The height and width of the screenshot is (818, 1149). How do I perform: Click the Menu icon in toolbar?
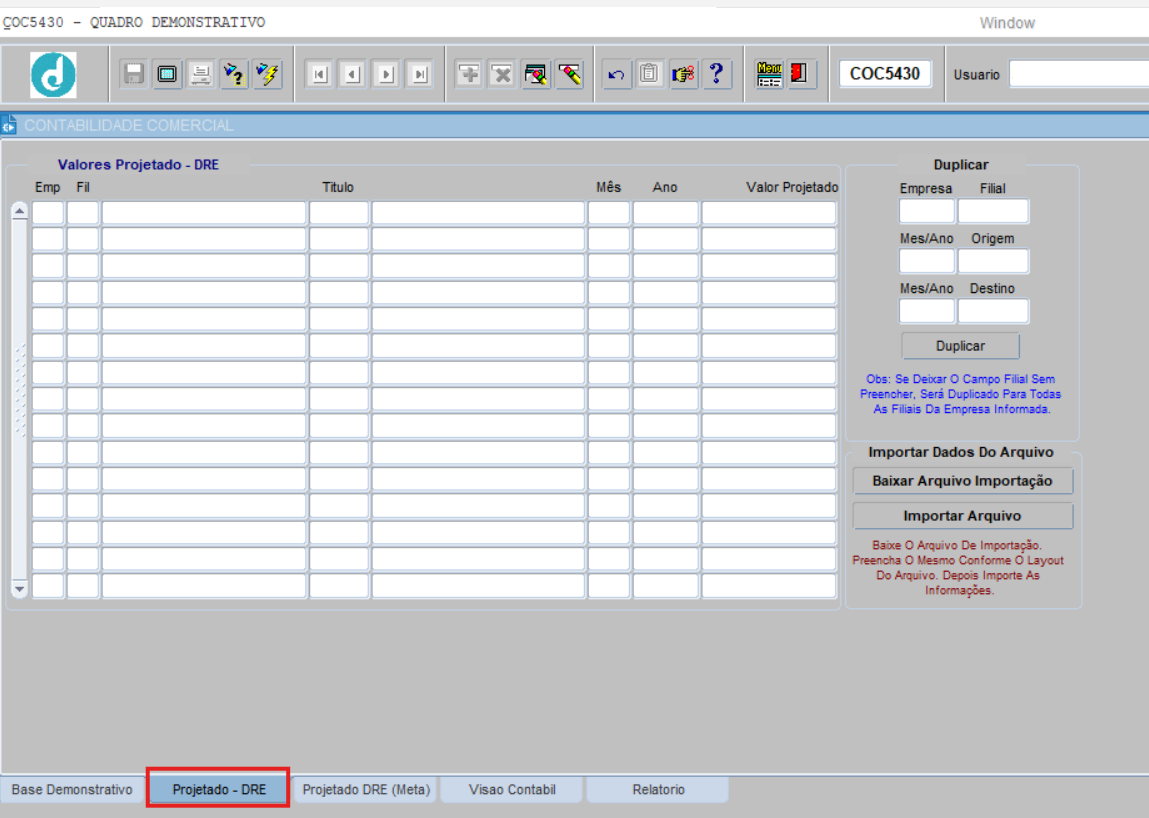click(769, 74)
